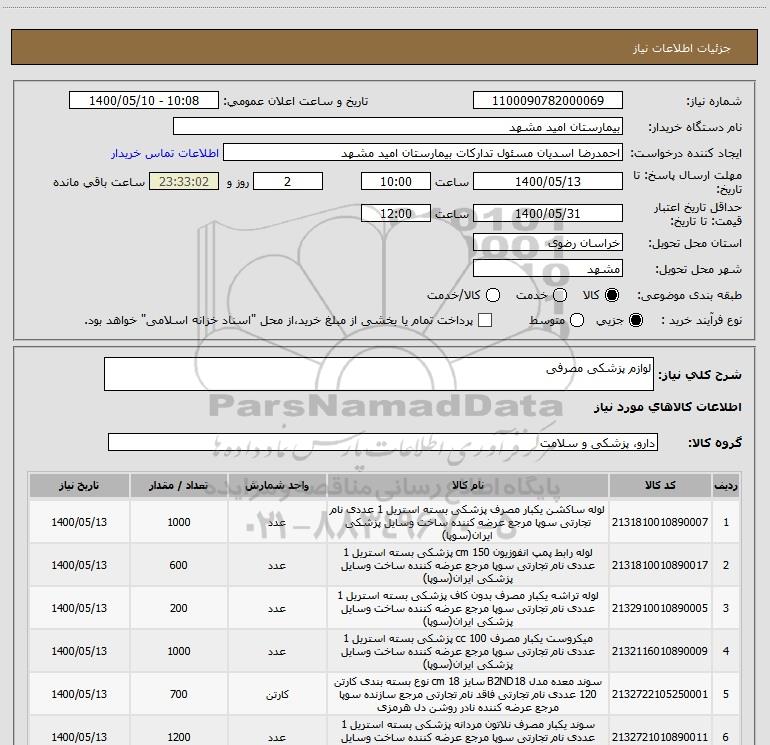This screenshot has width=770, height=745.
Task: Click quantity 700 in row 5
Action: 179,694
